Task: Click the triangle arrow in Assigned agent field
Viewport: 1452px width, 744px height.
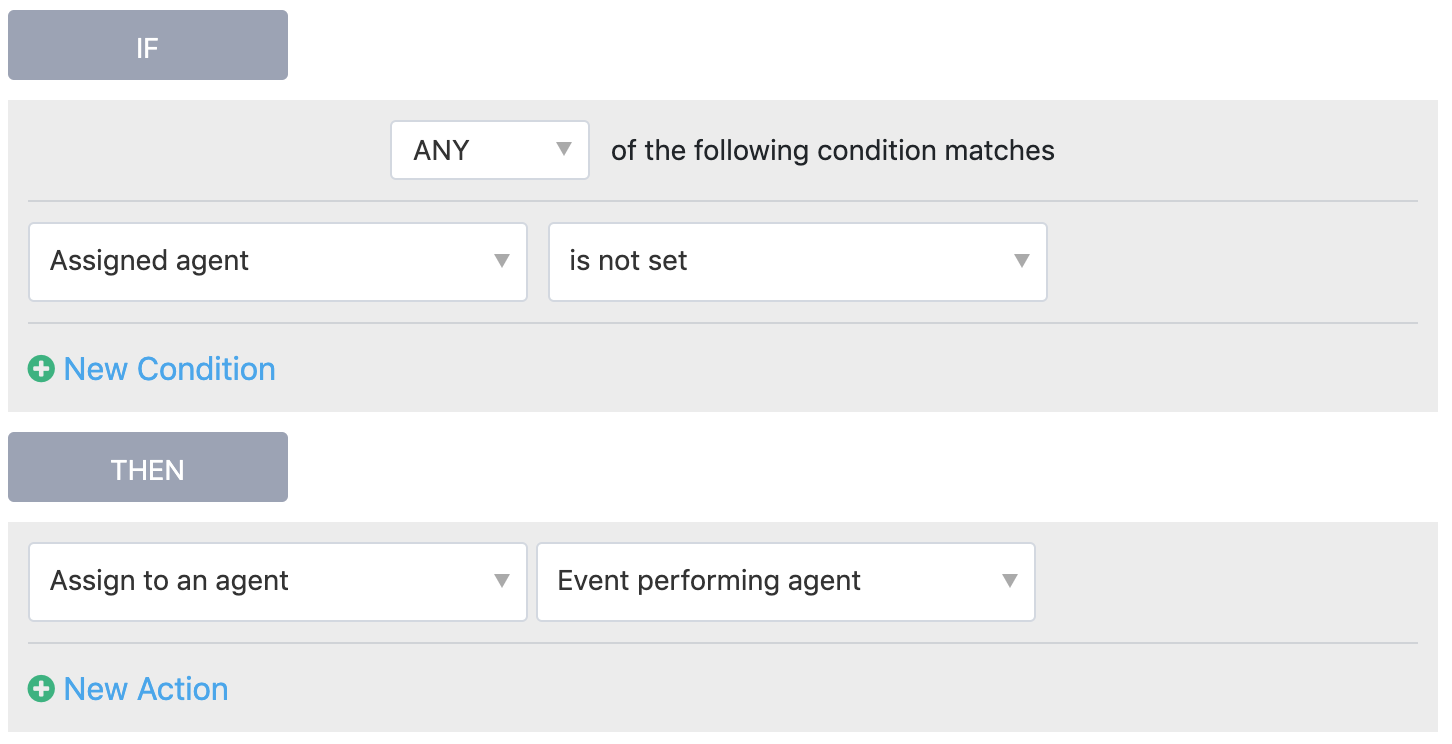Action: coord(502,261)
